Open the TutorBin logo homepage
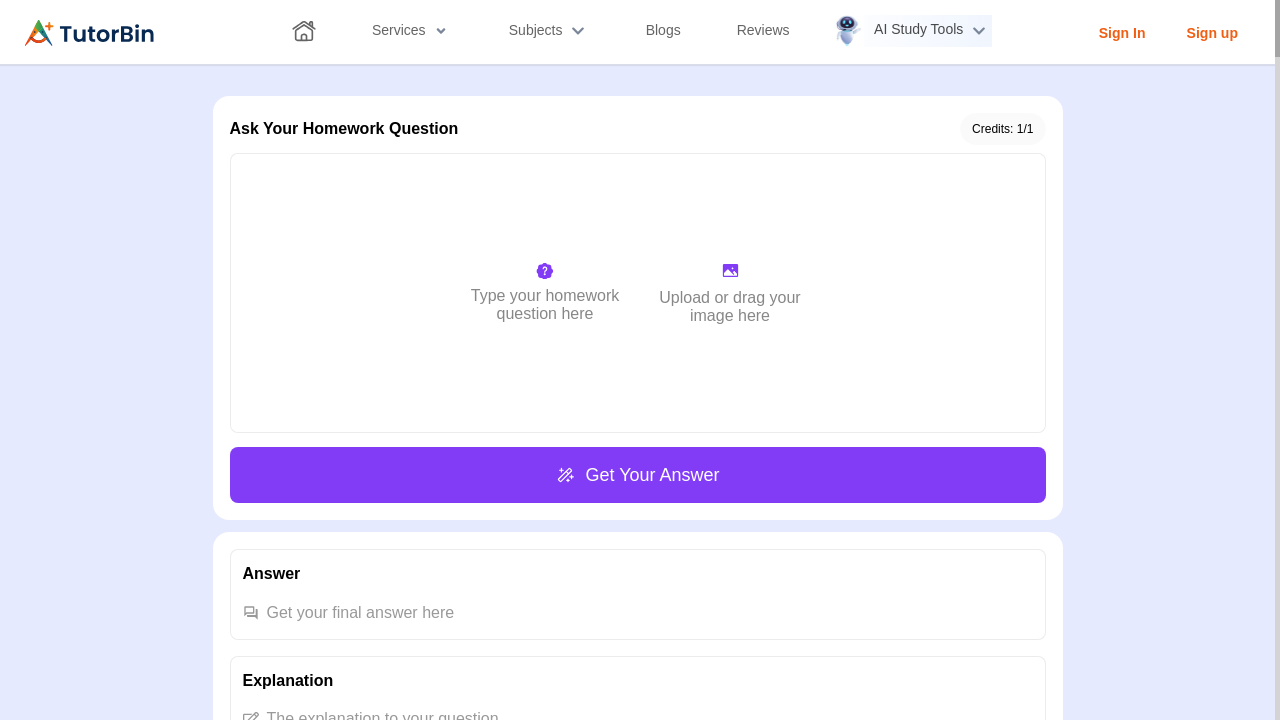This screenshot has width=1280, height=720. coord(89,33)
